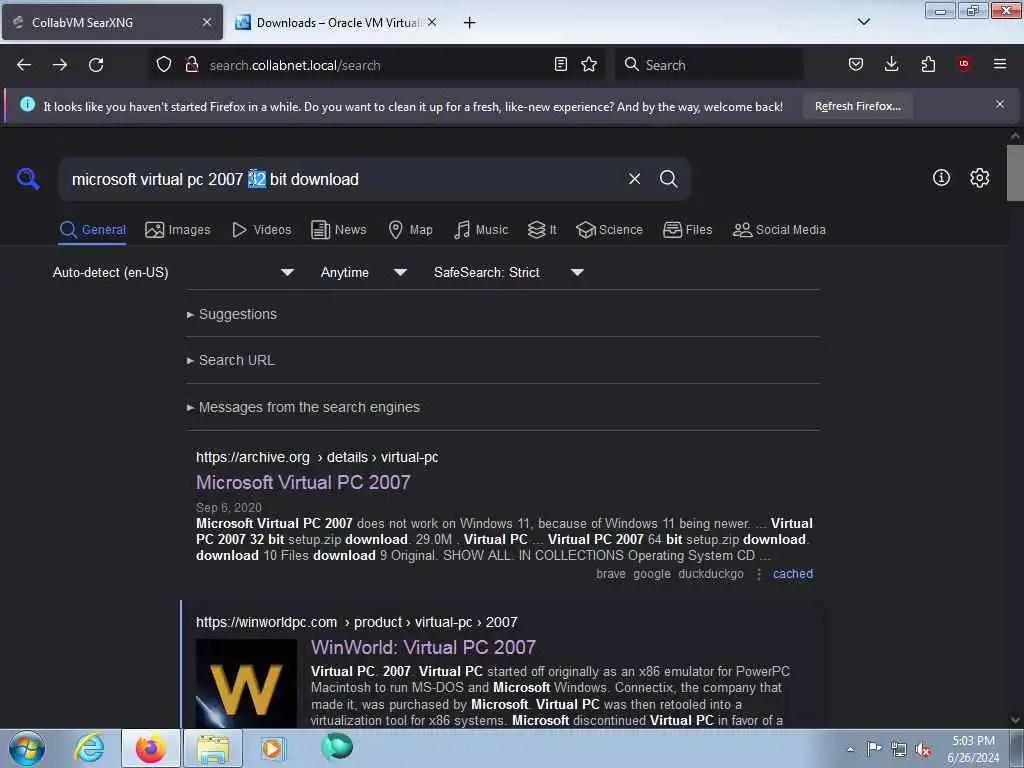The image size is (1024, 768).
Task: Focus the Firefox toolbar Search box
Action: pyautogui.click(x=709, y=65)
